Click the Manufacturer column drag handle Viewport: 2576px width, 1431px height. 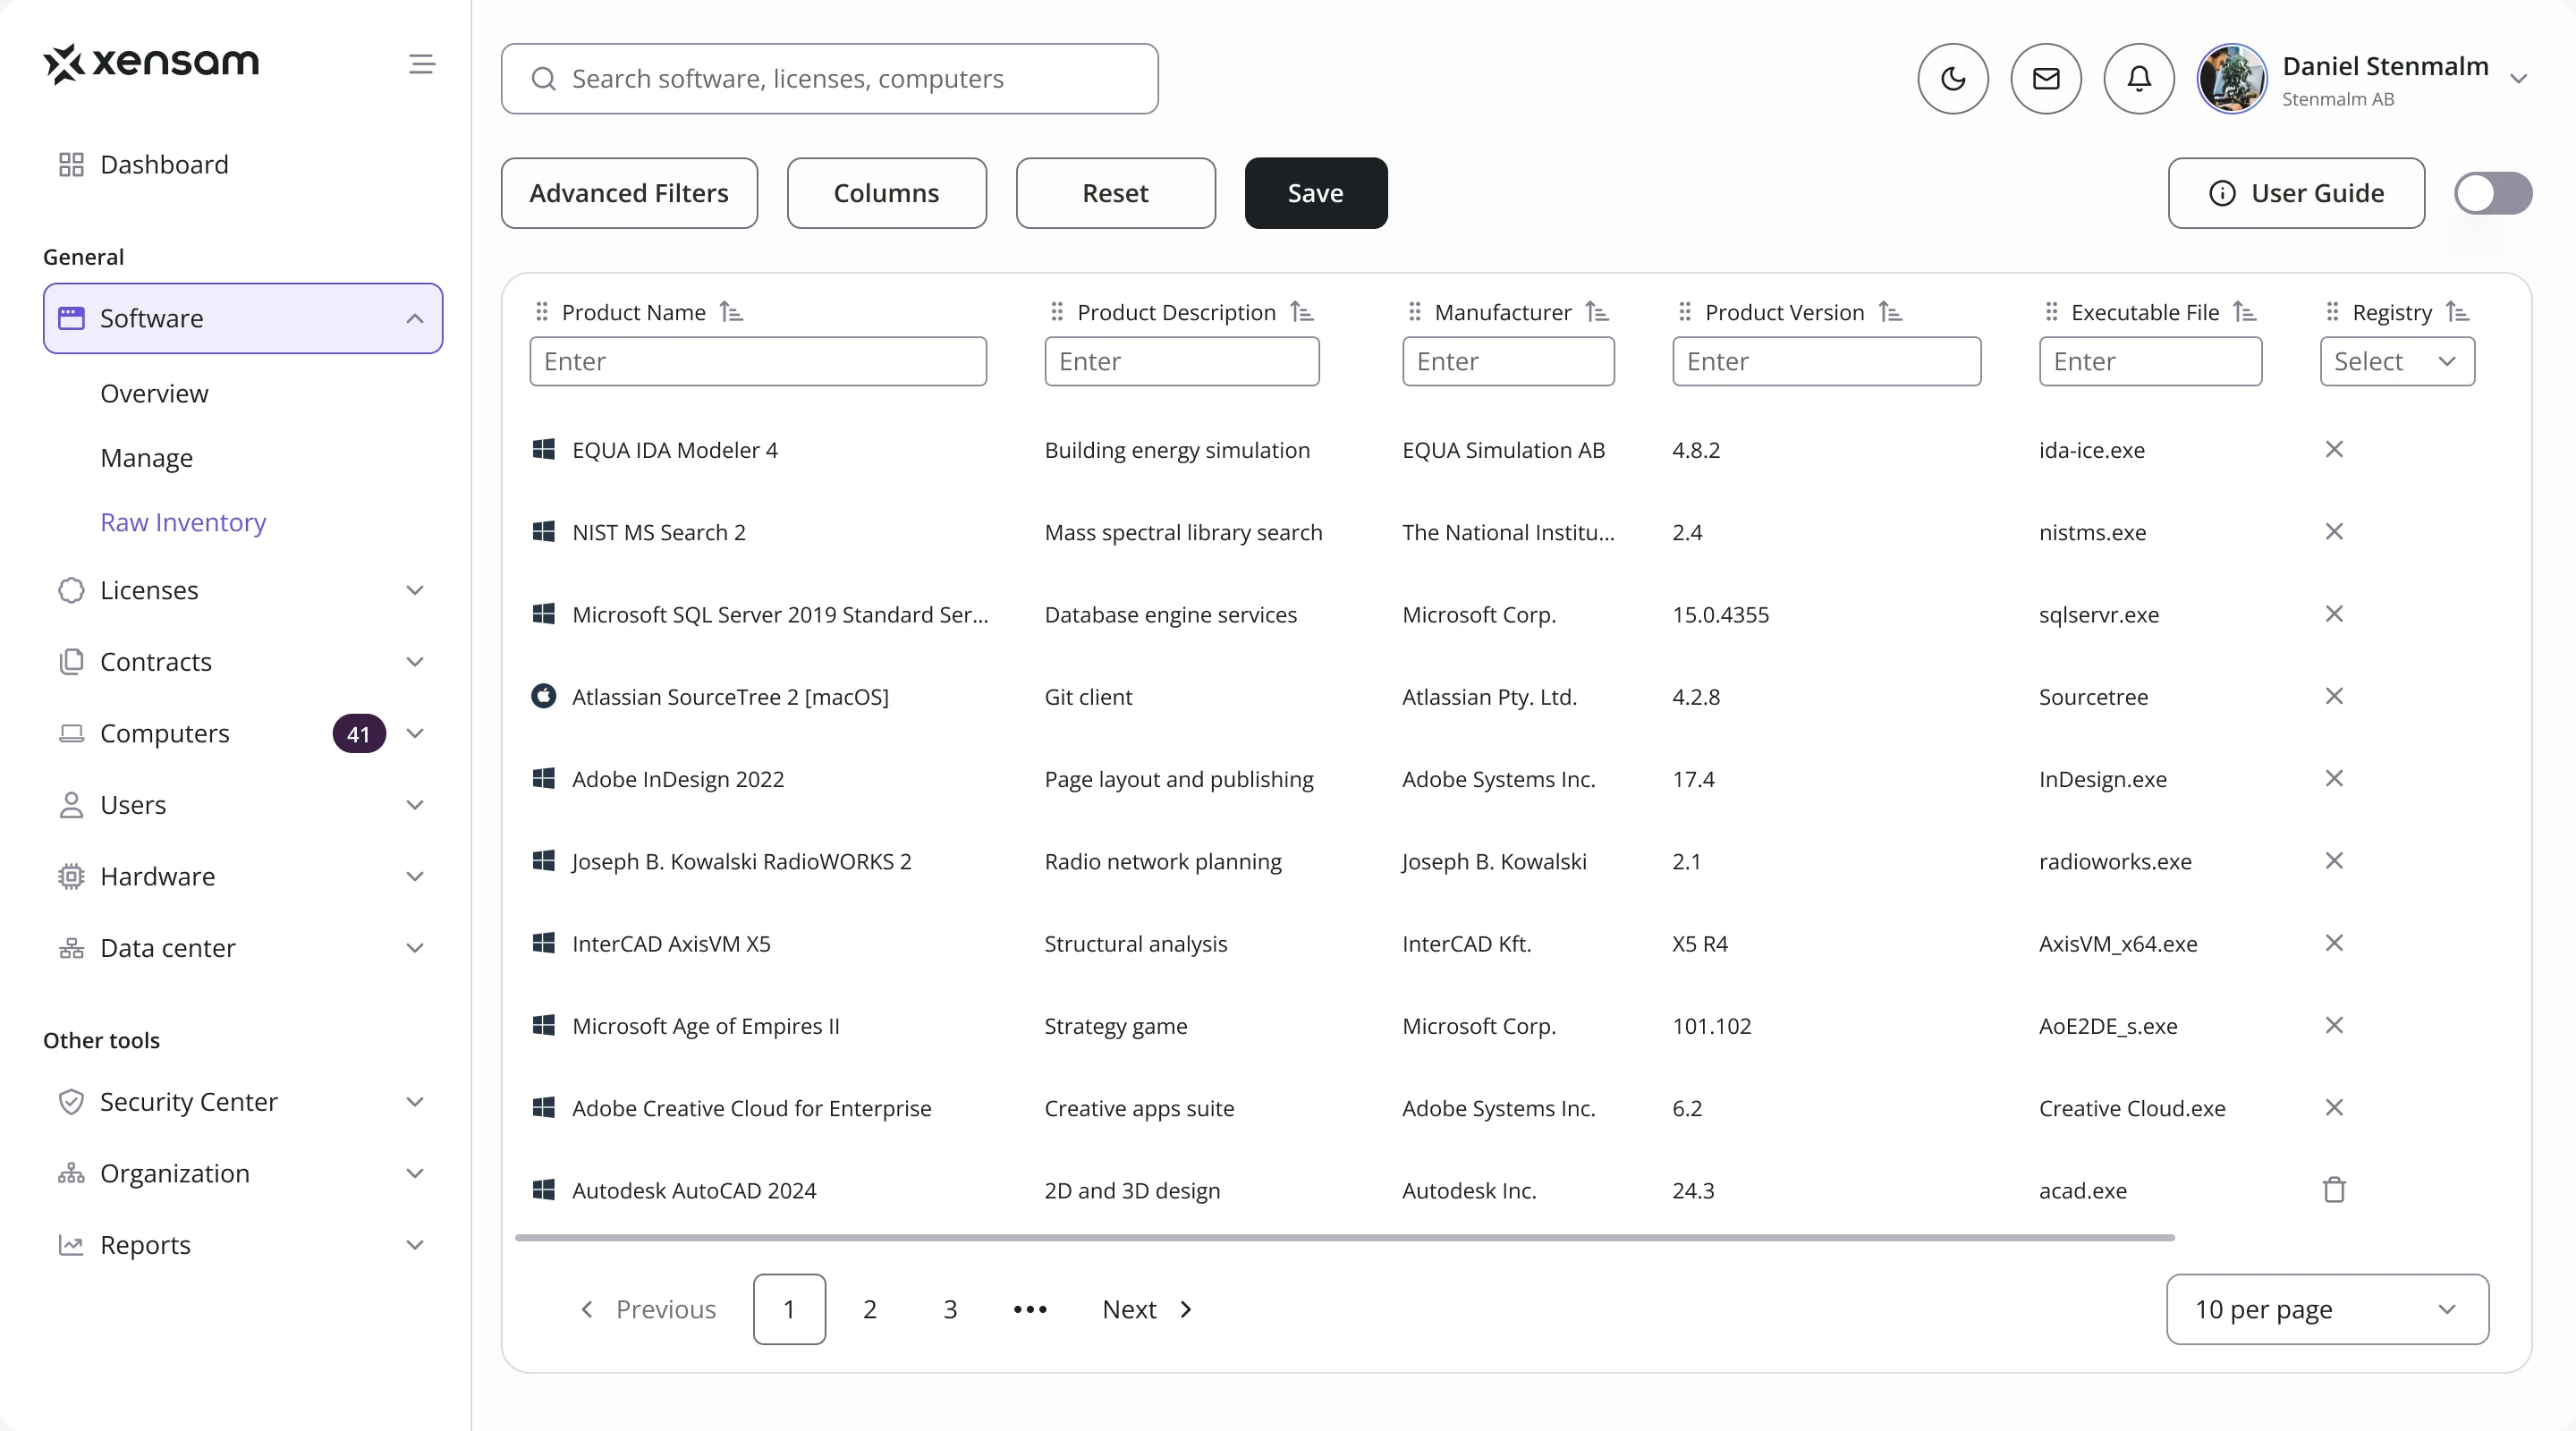pos(1414,312)
